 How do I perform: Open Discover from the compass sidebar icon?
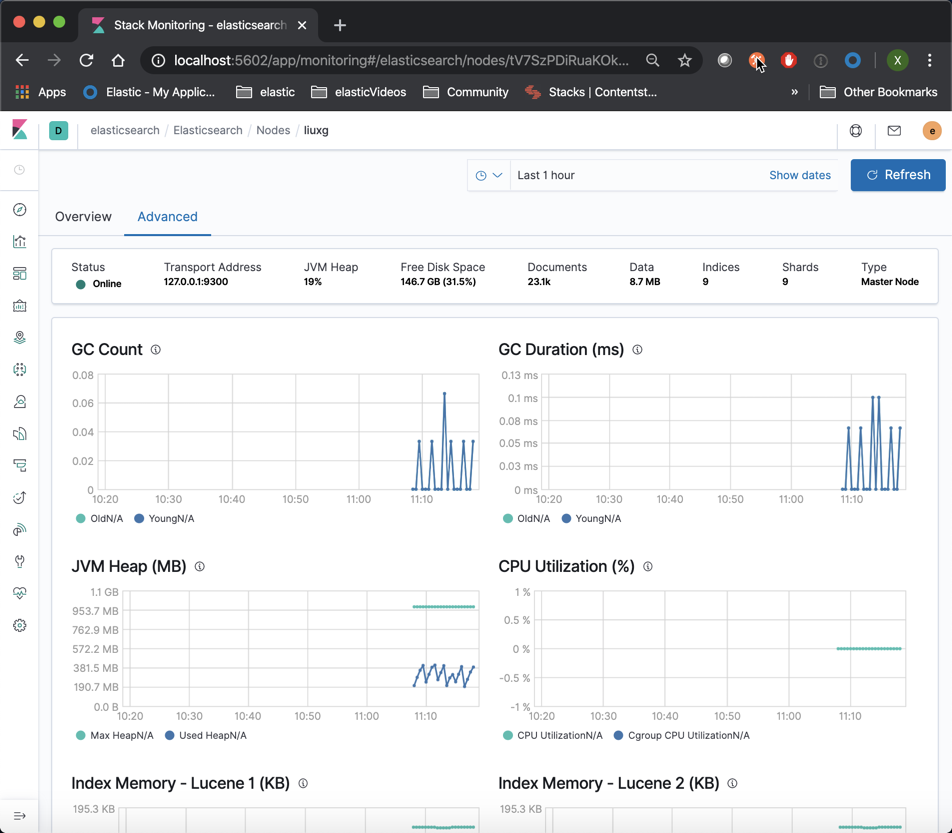[19, 209]
